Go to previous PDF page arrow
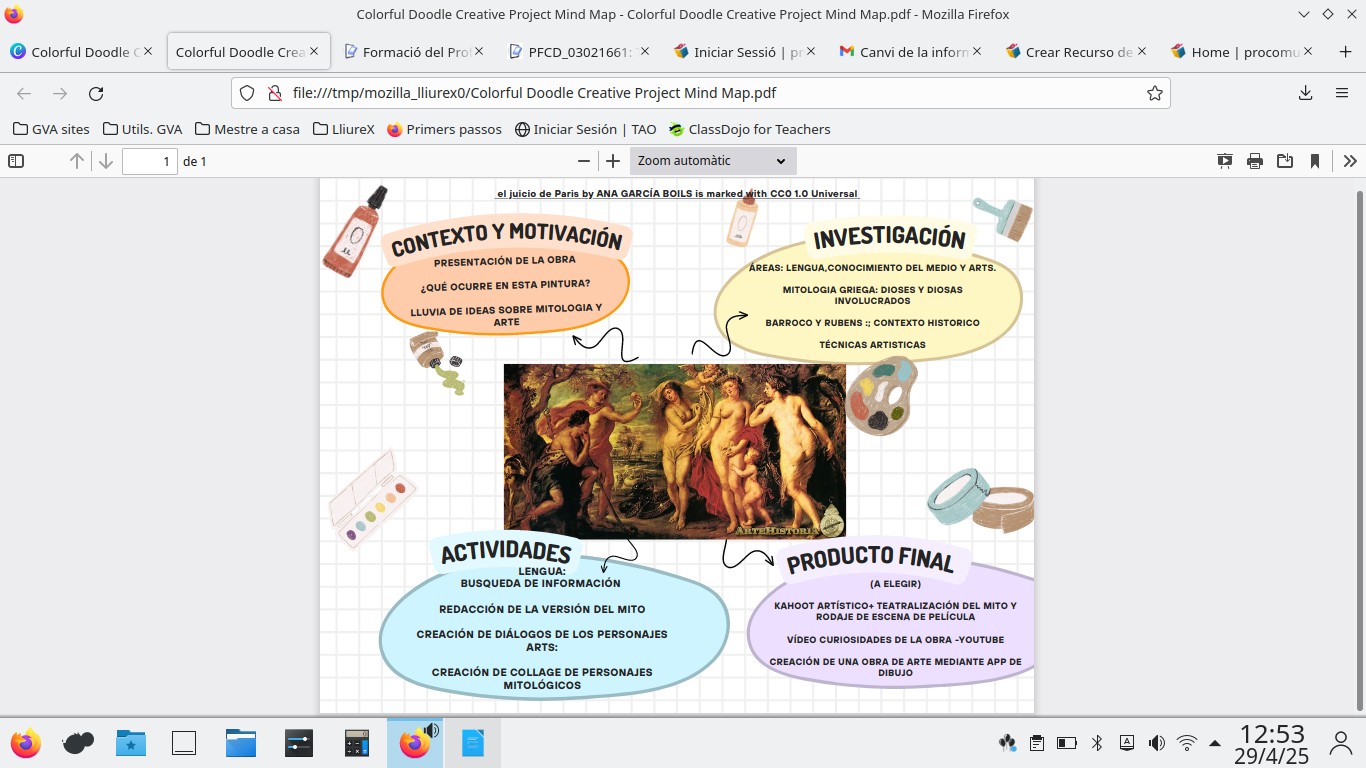Screen dimensions: 1366x768 pos(77,161)
